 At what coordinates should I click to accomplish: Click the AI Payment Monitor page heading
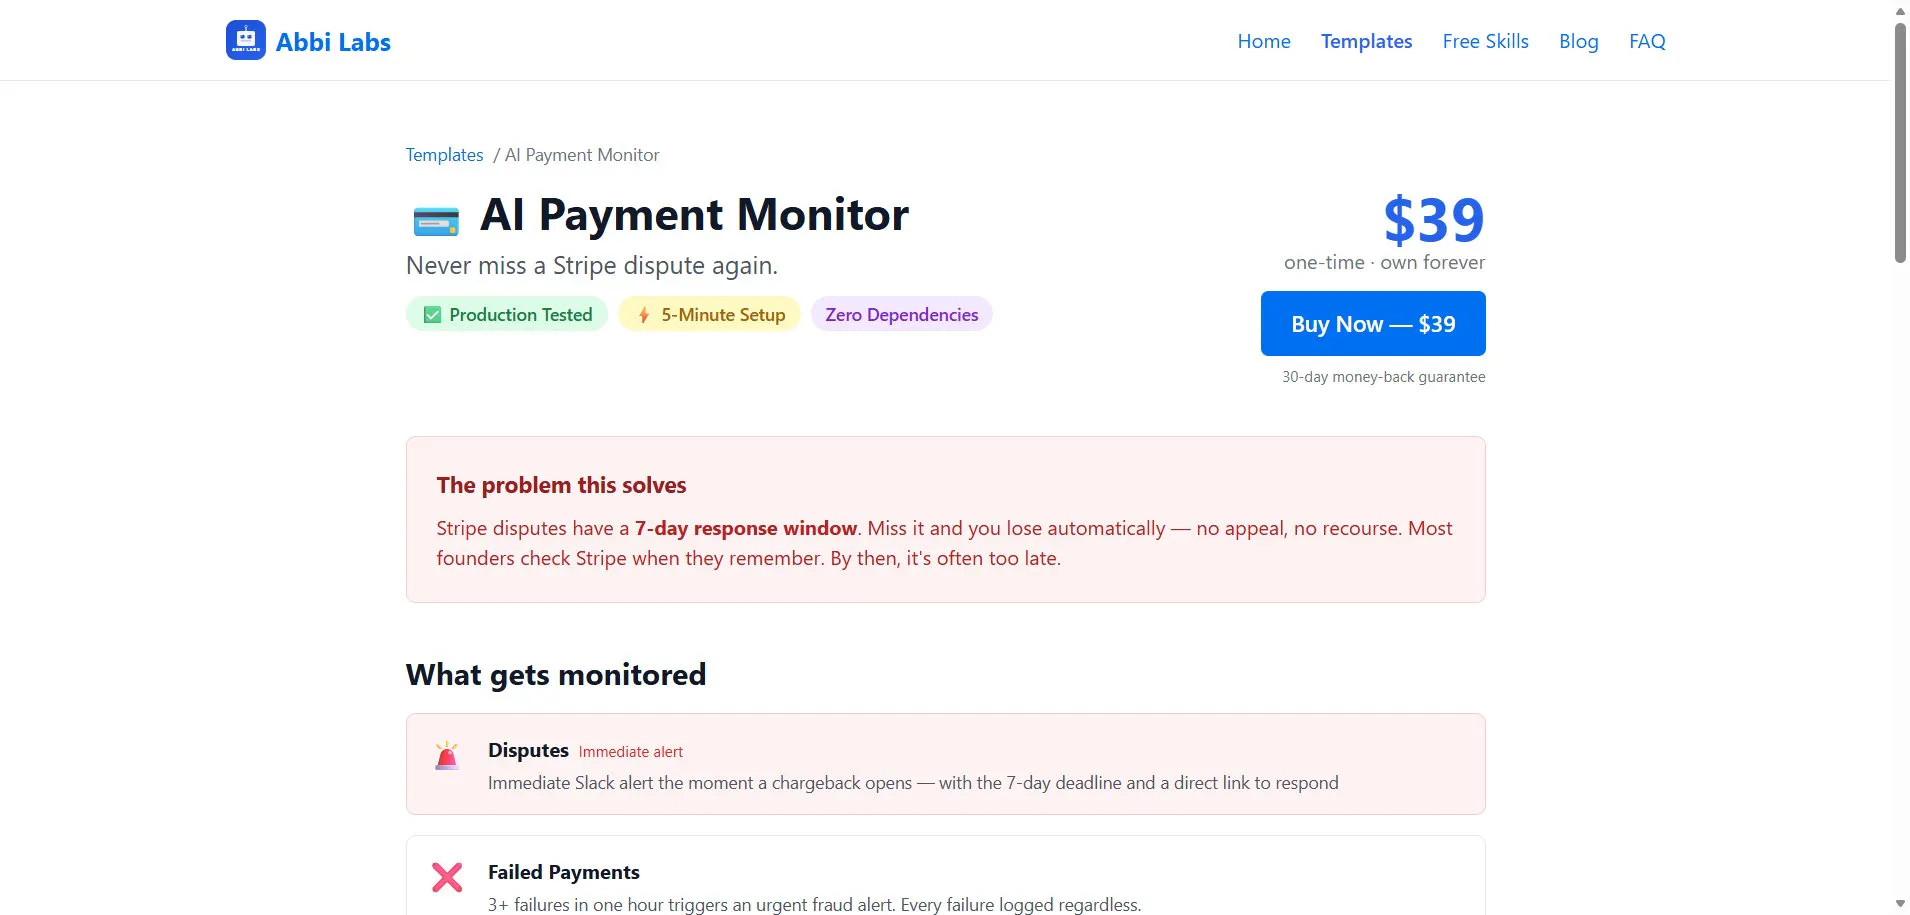click(x=694, y=215)
